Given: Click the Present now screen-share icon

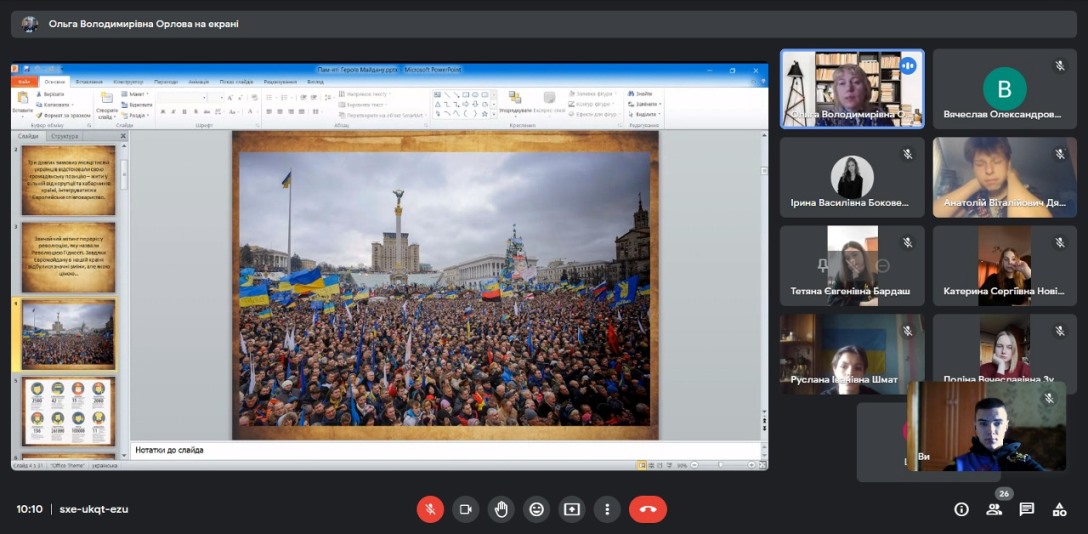Looking at the screenshot, I should coord(571,509).
